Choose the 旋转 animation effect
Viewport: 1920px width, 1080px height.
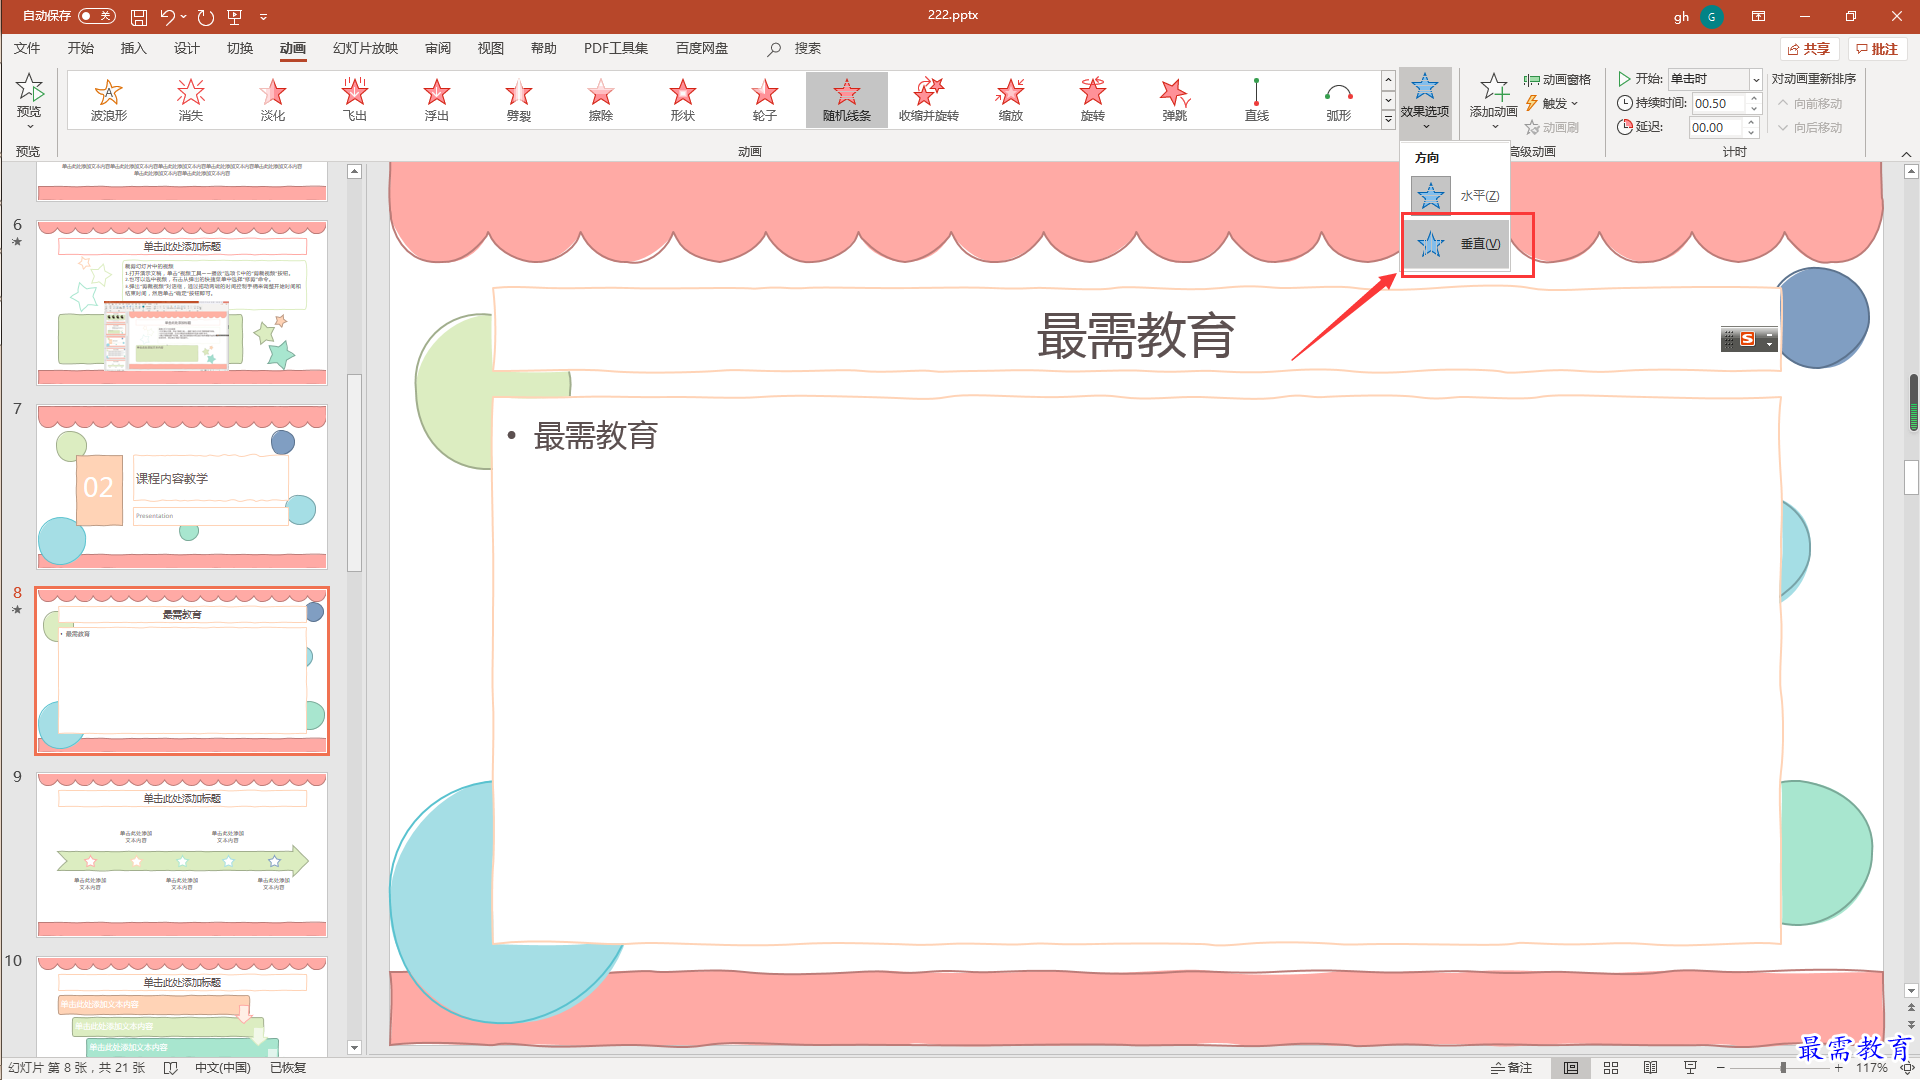point(1093,100)
